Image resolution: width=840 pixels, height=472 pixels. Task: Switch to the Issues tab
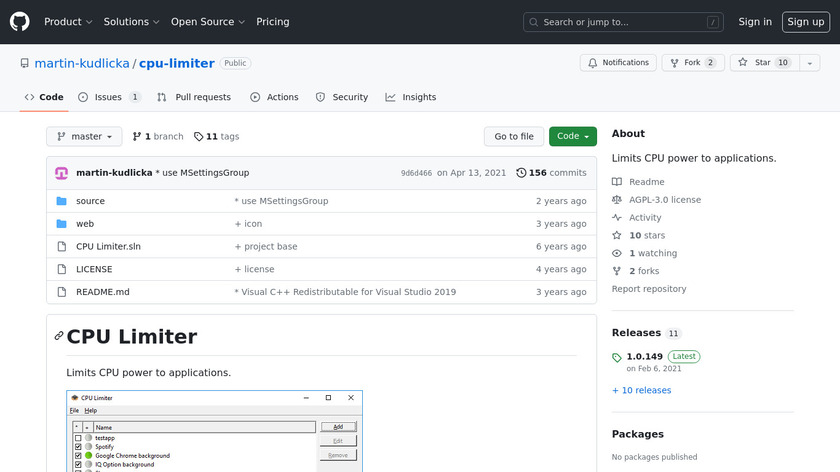coord(108,97)
